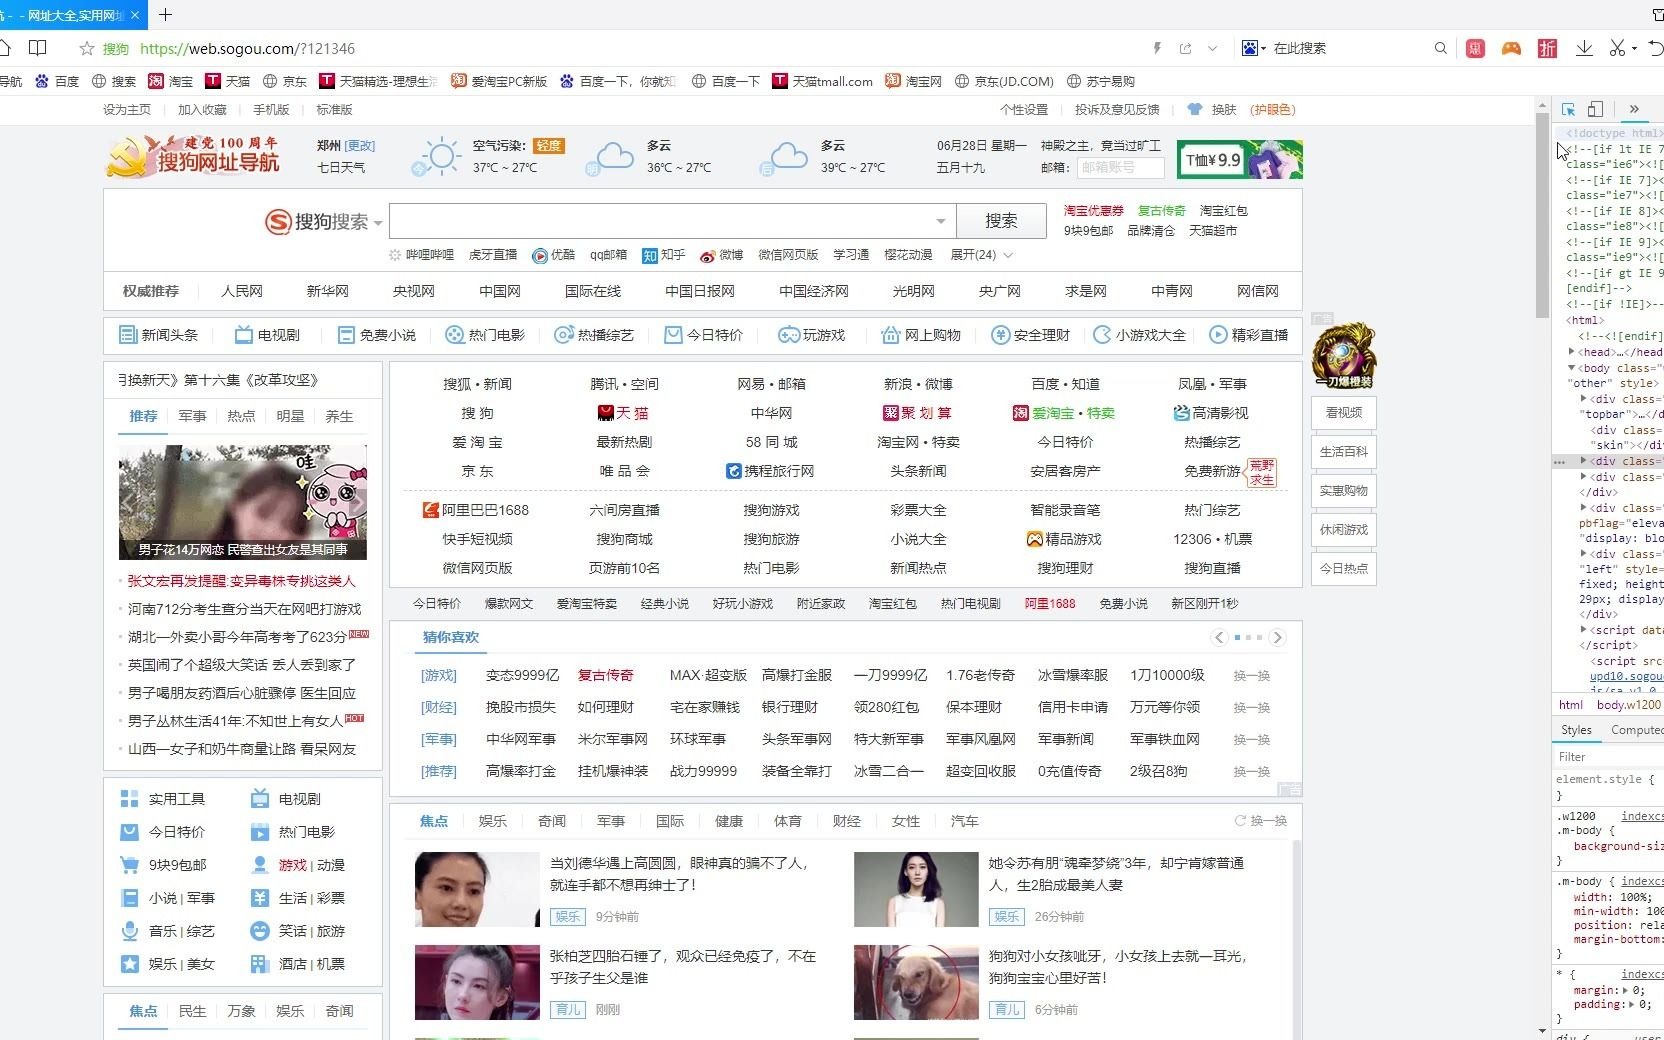Viewport: 1664px width, 1040px height.
Task: Toggle DevTools device toolbar icon
Action: click(1596, 109)
